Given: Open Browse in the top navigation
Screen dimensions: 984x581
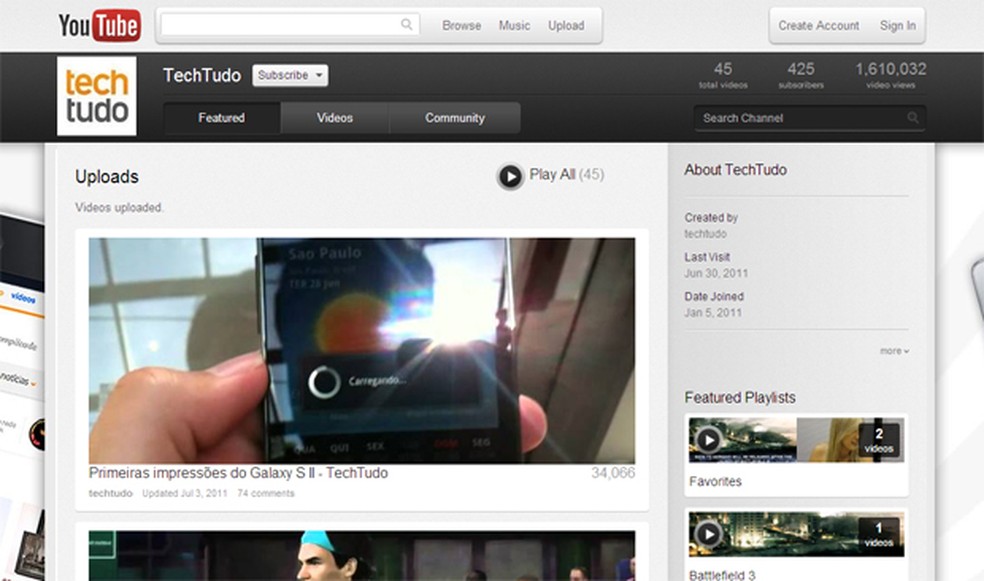Looking at the screenshot, I should 461,26.
